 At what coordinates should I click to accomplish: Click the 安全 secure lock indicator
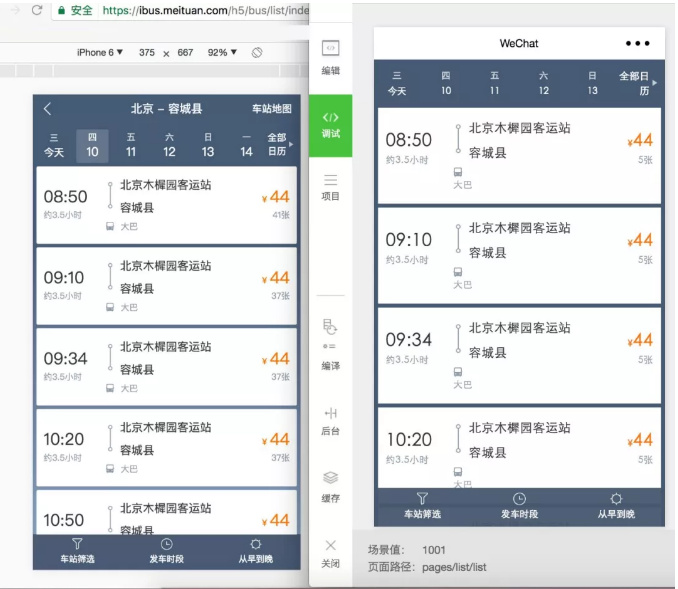75,10
